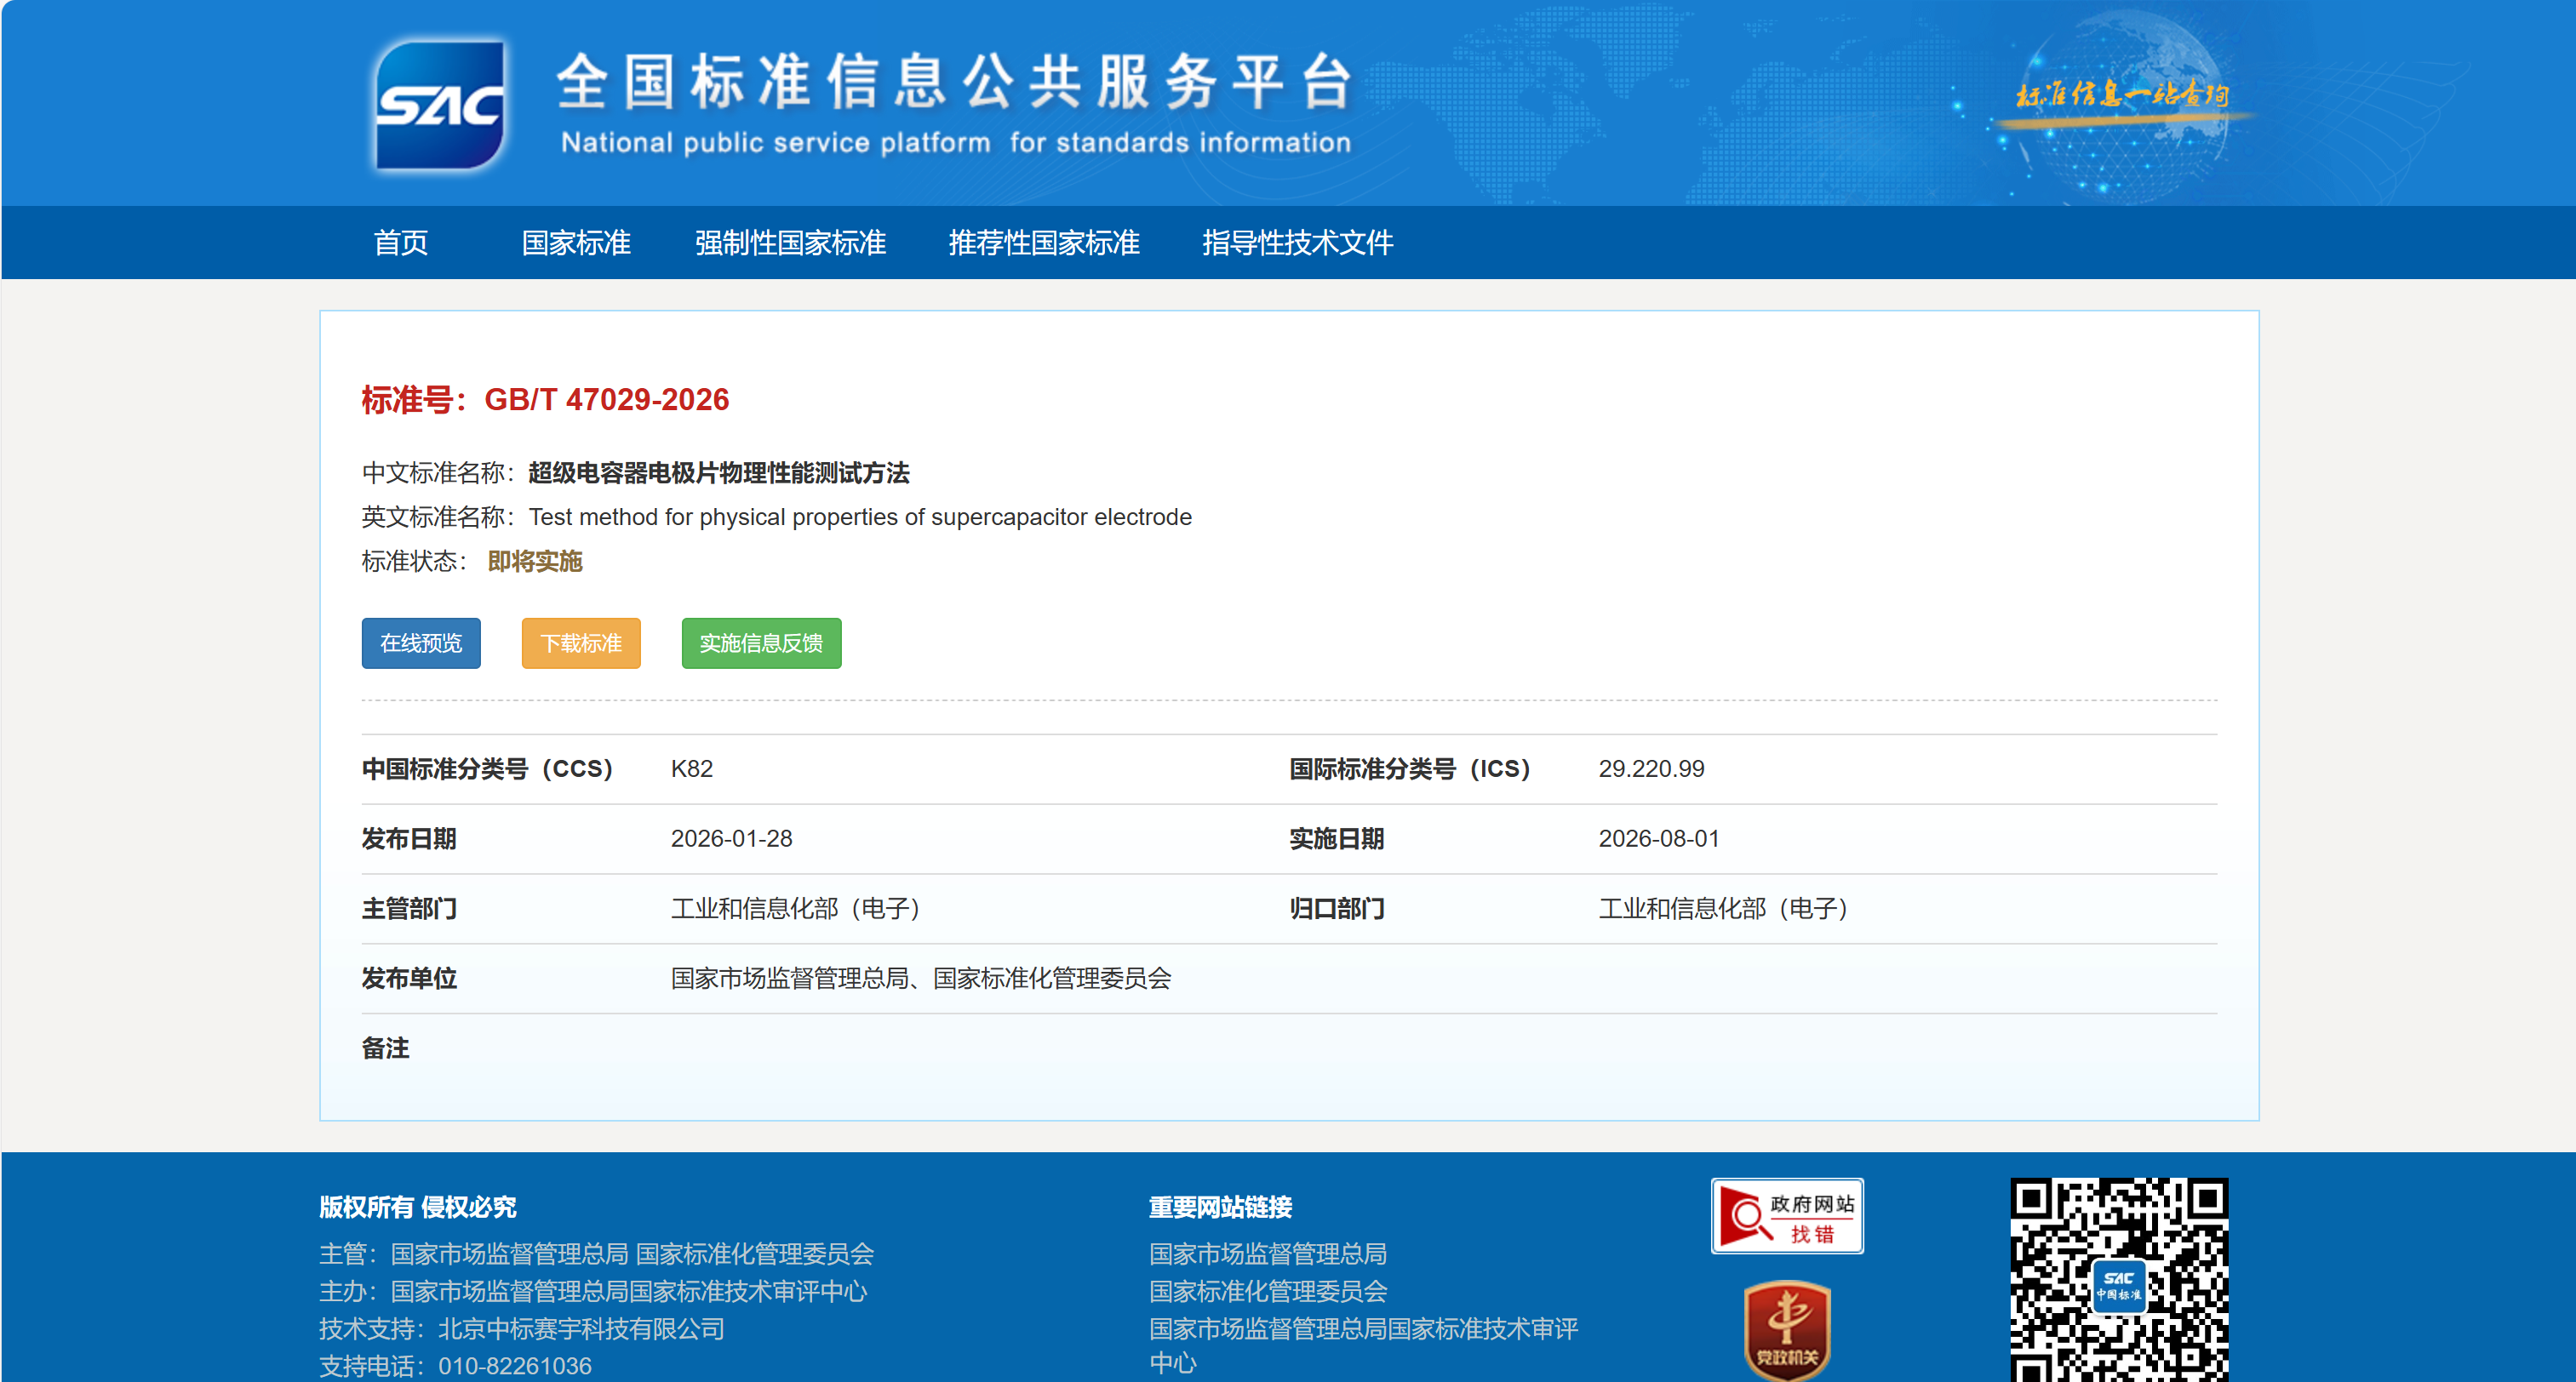Click the platform title 全国标准信息公共服务平台
Image resolution: width=2576 pixels, height=1382 pixels.
[955, 82]
